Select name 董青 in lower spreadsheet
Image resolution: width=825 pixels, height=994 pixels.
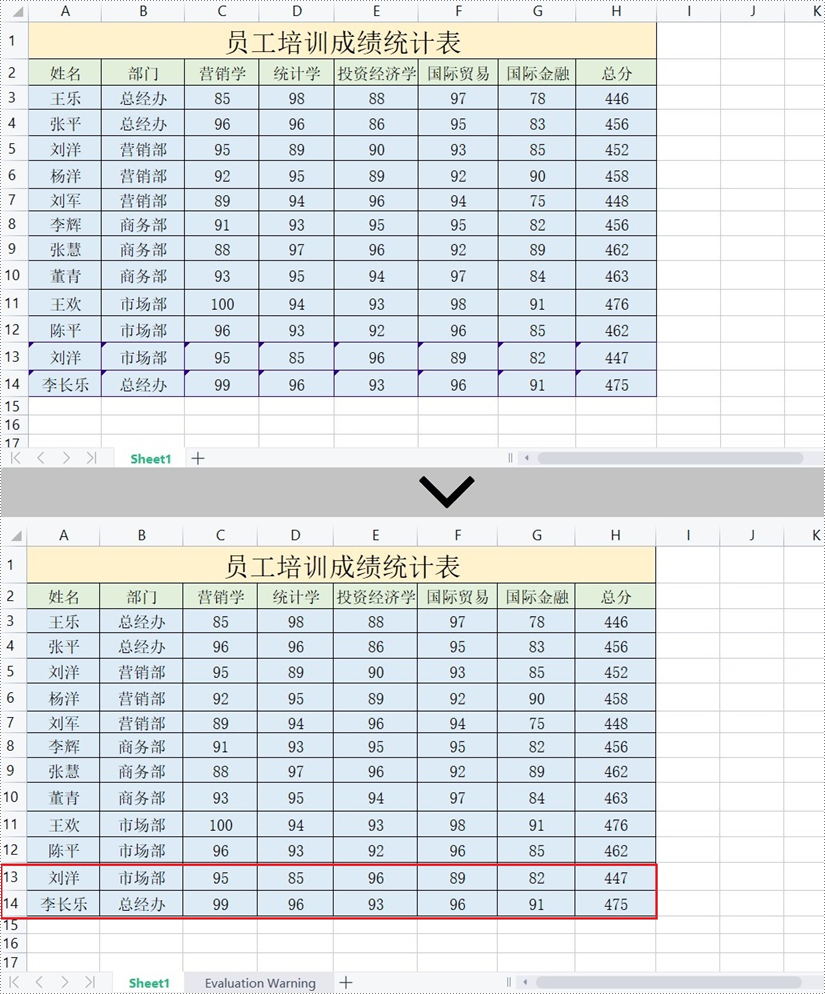click(x=63, y=797)
